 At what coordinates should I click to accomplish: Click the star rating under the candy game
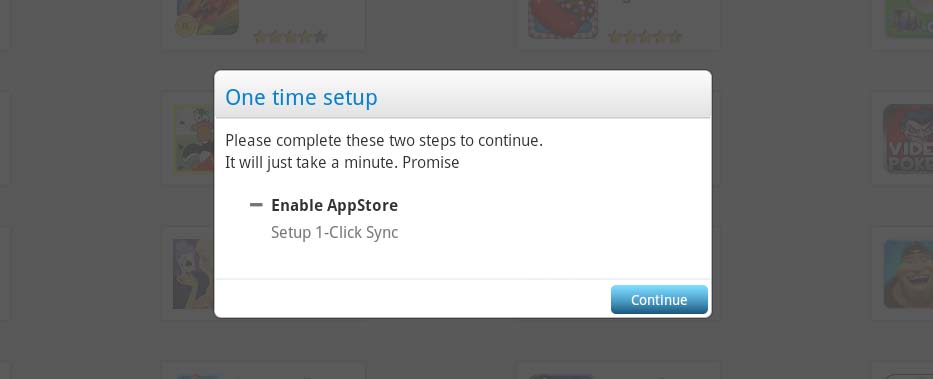click(645, 37)
